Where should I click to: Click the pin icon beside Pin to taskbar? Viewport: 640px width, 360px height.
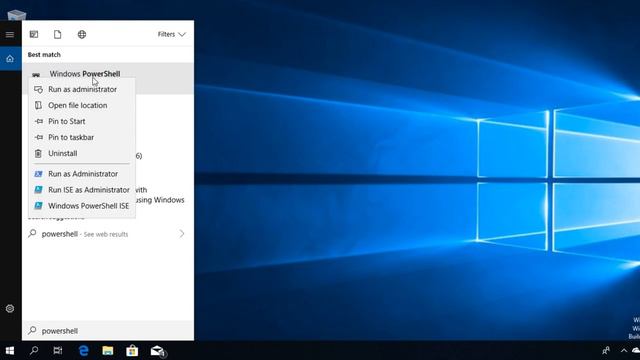pyautogui.click(x=38, y=137)
